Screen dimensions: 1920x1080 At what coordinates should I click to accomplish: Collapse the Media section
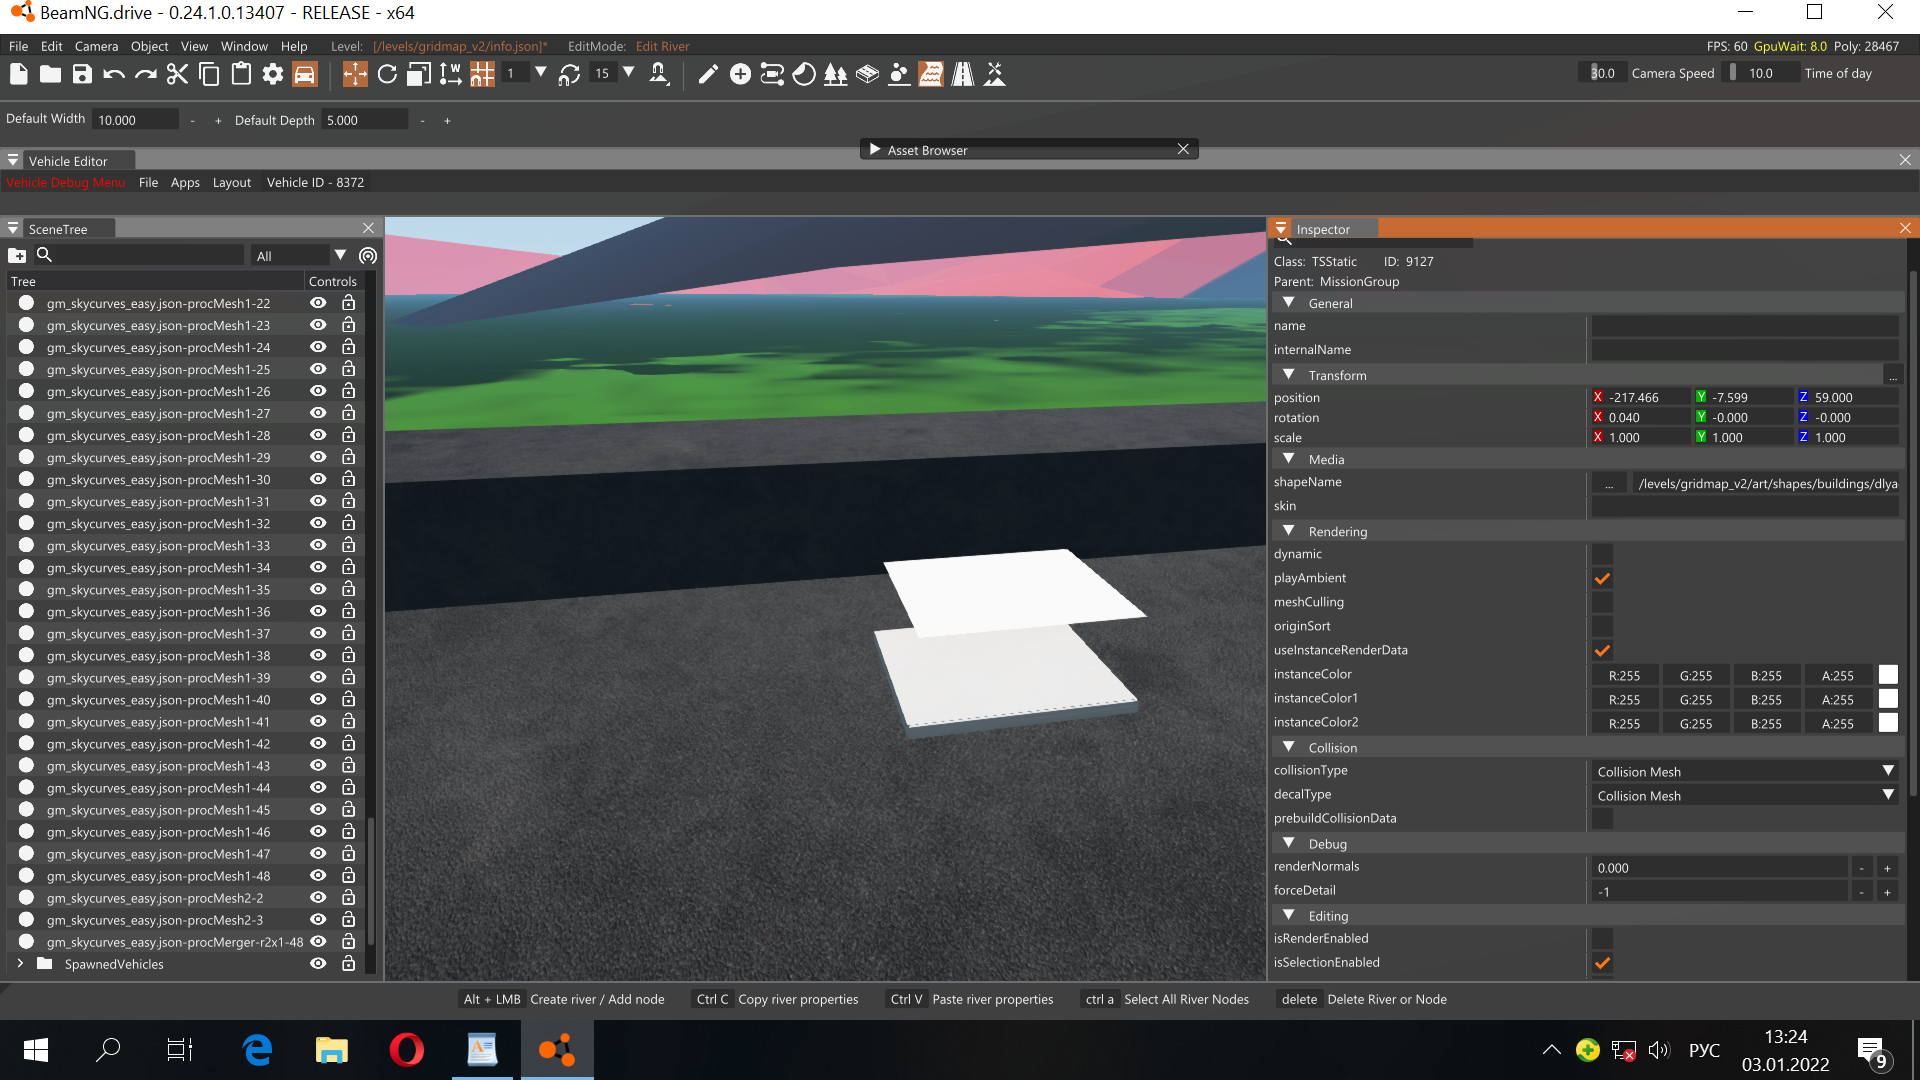point(1289,459)
